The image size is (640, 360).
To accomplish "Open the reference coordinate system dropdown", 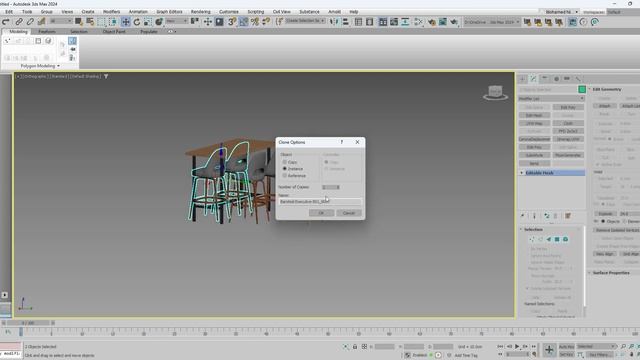I will (x=176, y=21).
